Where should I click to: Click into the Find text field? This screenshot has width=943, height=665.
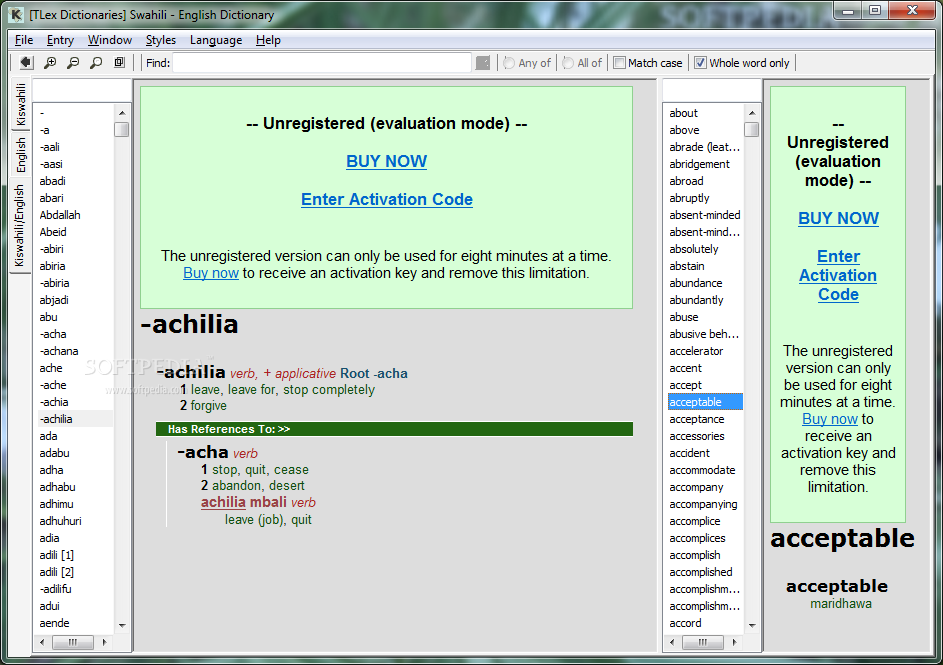[x=322, y=63]
